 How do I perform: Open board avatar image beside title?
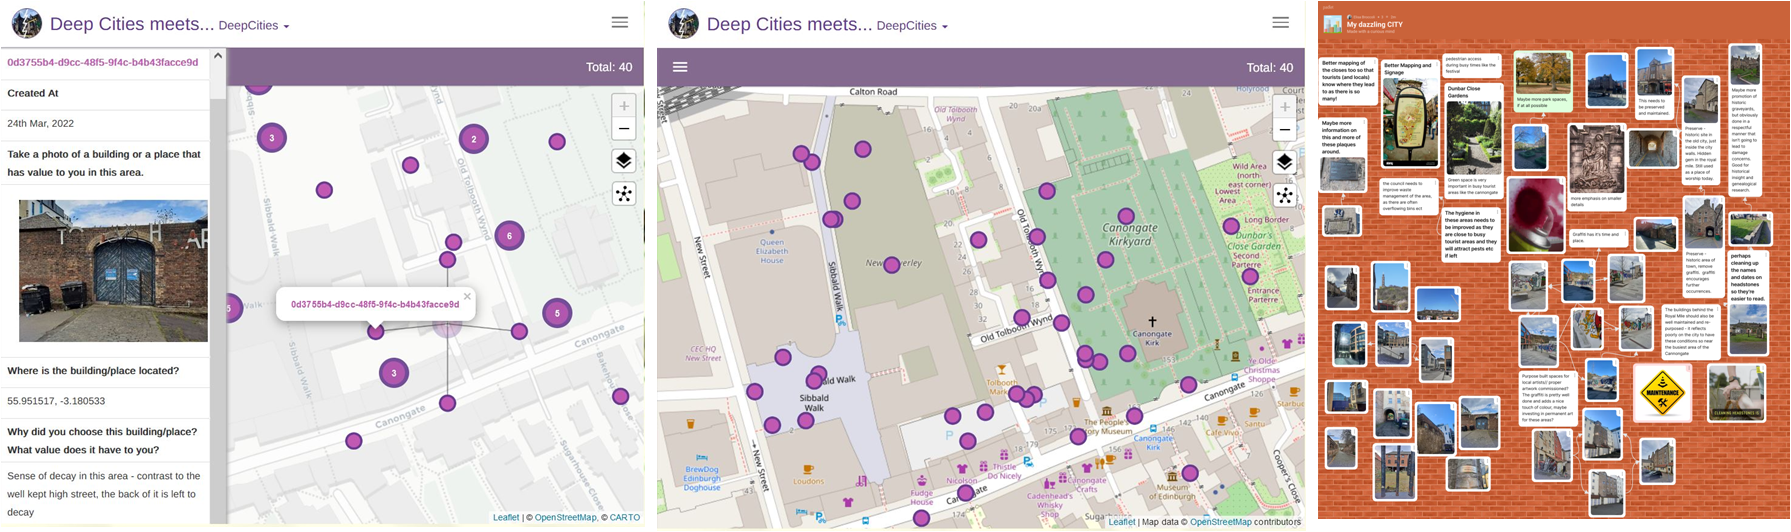tap(1333, 23)
